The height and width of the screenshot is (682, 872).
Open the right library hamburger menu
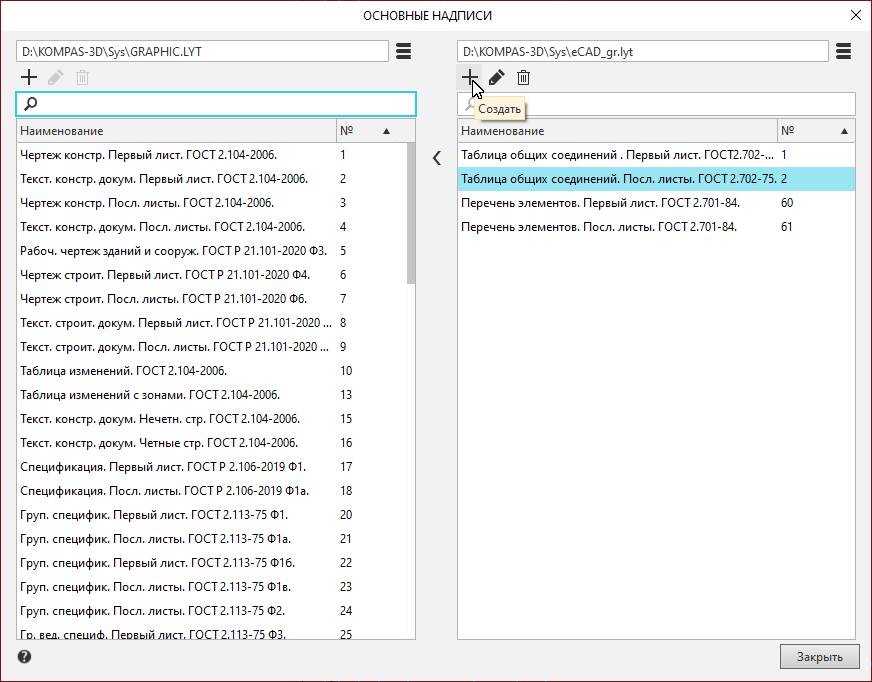point(843,51)
